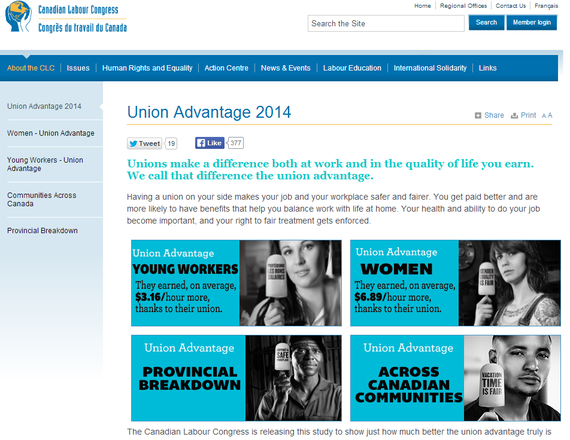Click the teal 'Unions make a difference' headline

click(330, 169)
